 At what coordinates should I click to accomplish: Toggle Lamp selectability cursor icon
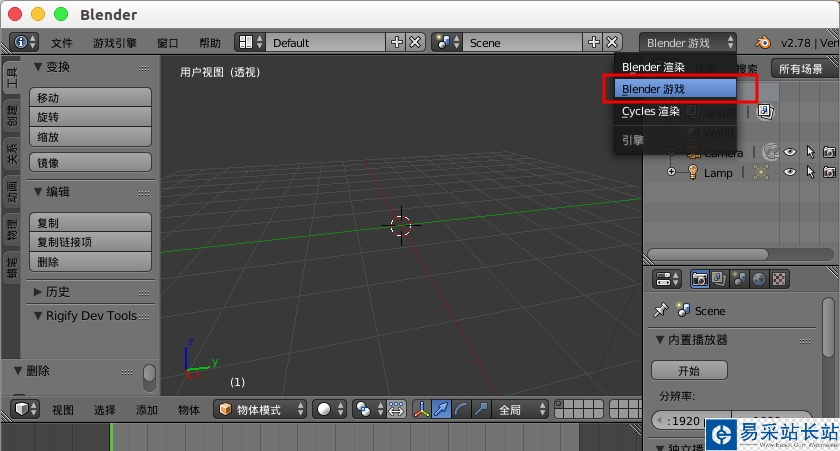click(x=810, y=172)
